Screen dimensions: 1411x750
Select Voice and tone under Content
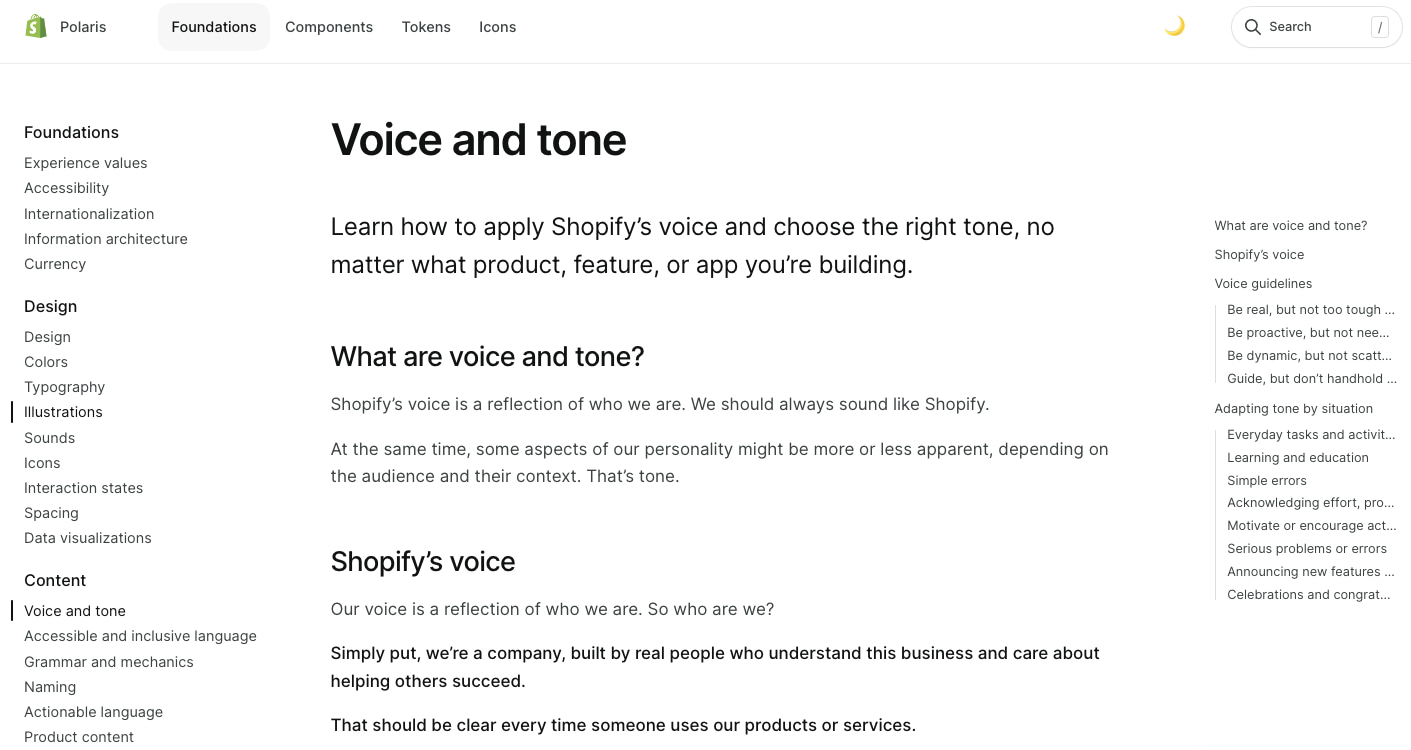74,611
